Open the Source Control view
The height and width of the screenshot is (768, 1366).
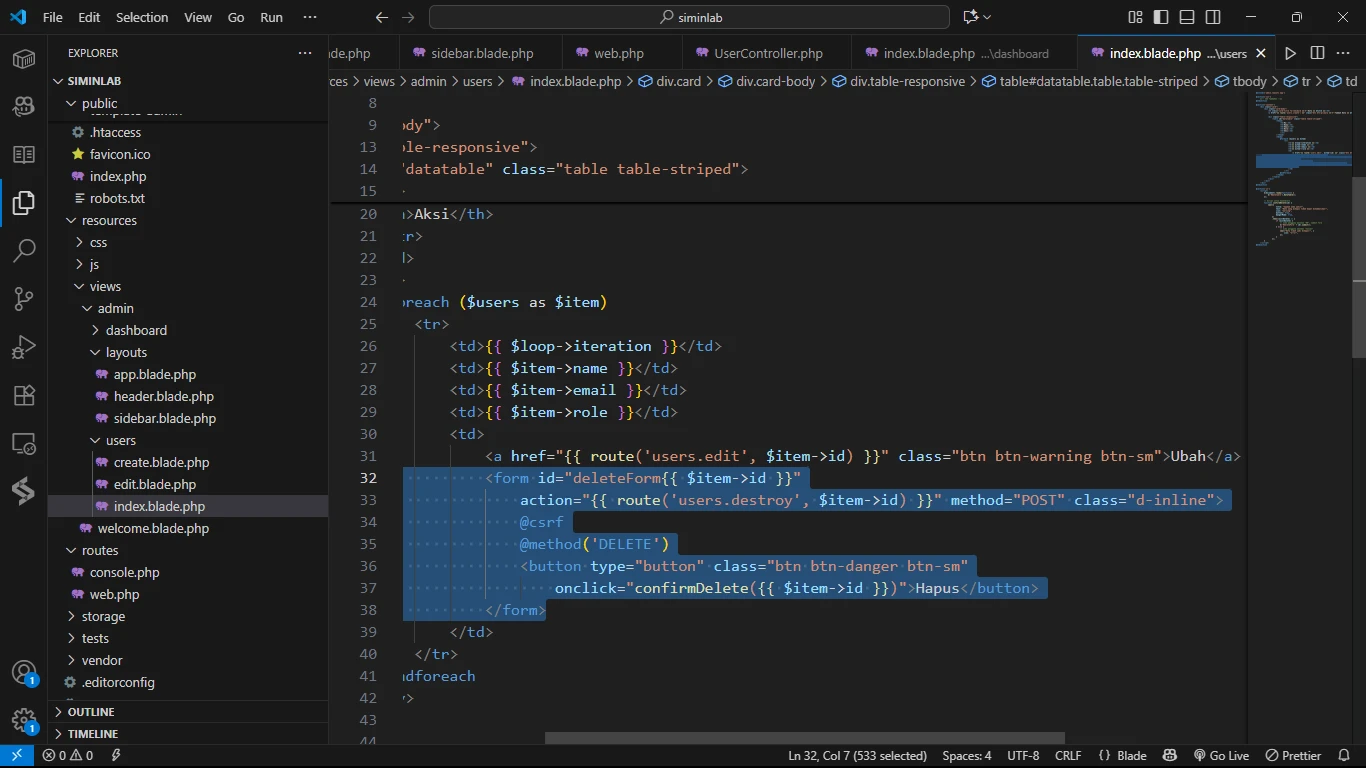click(x=24, y=298)
